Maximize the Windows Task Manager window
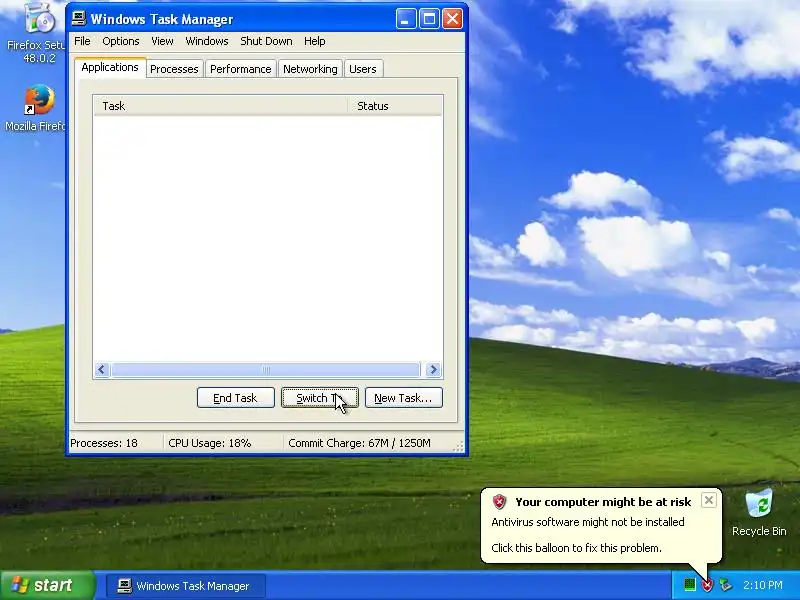 click(429, 19)
